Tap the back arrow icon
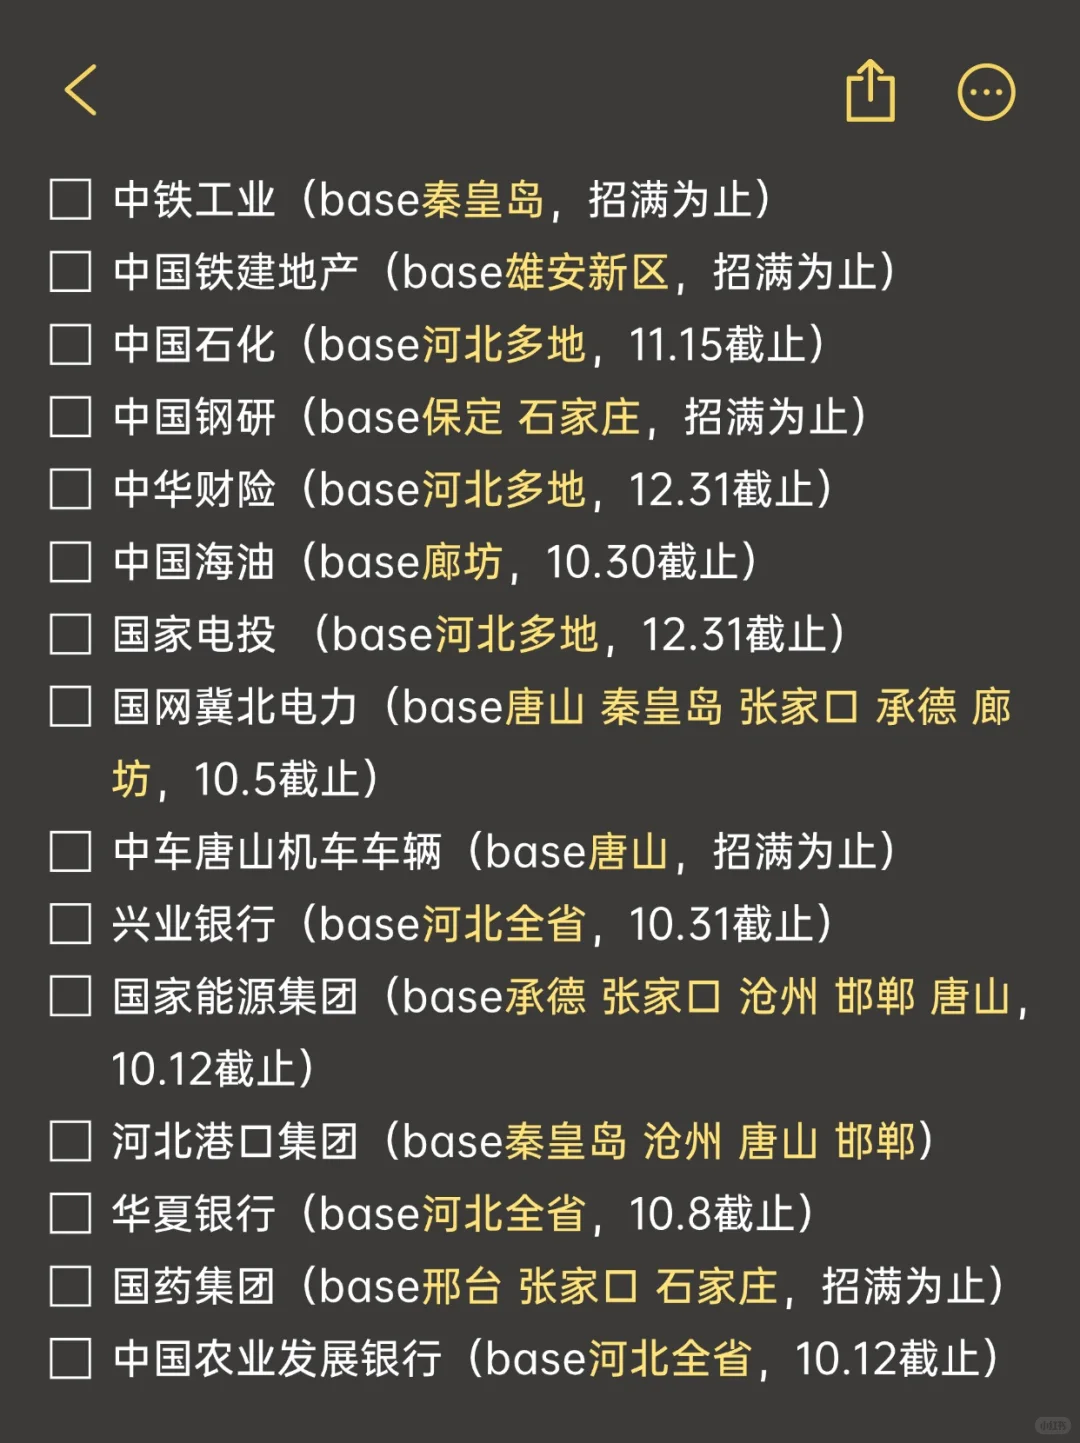 pos(81,90)
